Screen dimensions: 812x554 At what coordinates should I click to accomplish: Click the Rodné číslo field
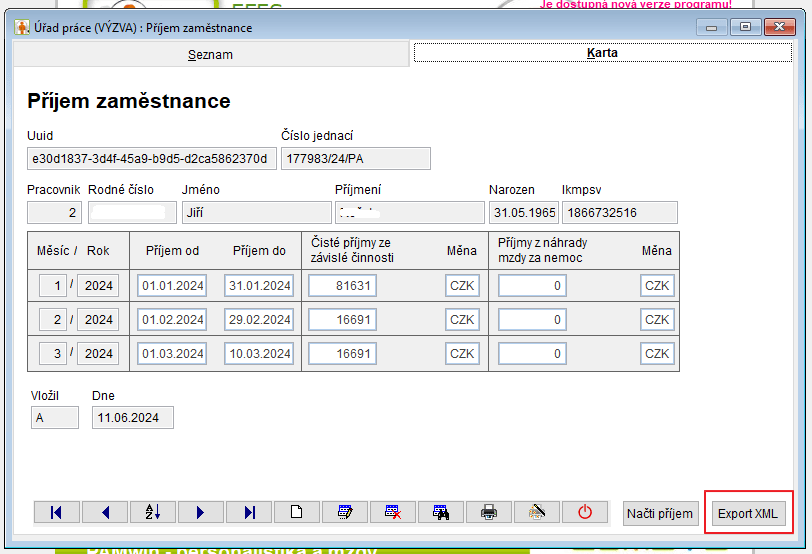click(x=132, y=212)
